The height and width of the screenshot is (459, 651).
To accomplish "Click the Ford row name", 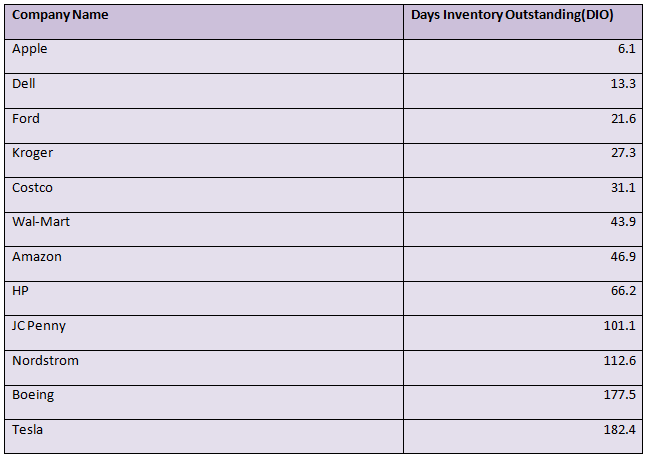I will click(26, 119).
